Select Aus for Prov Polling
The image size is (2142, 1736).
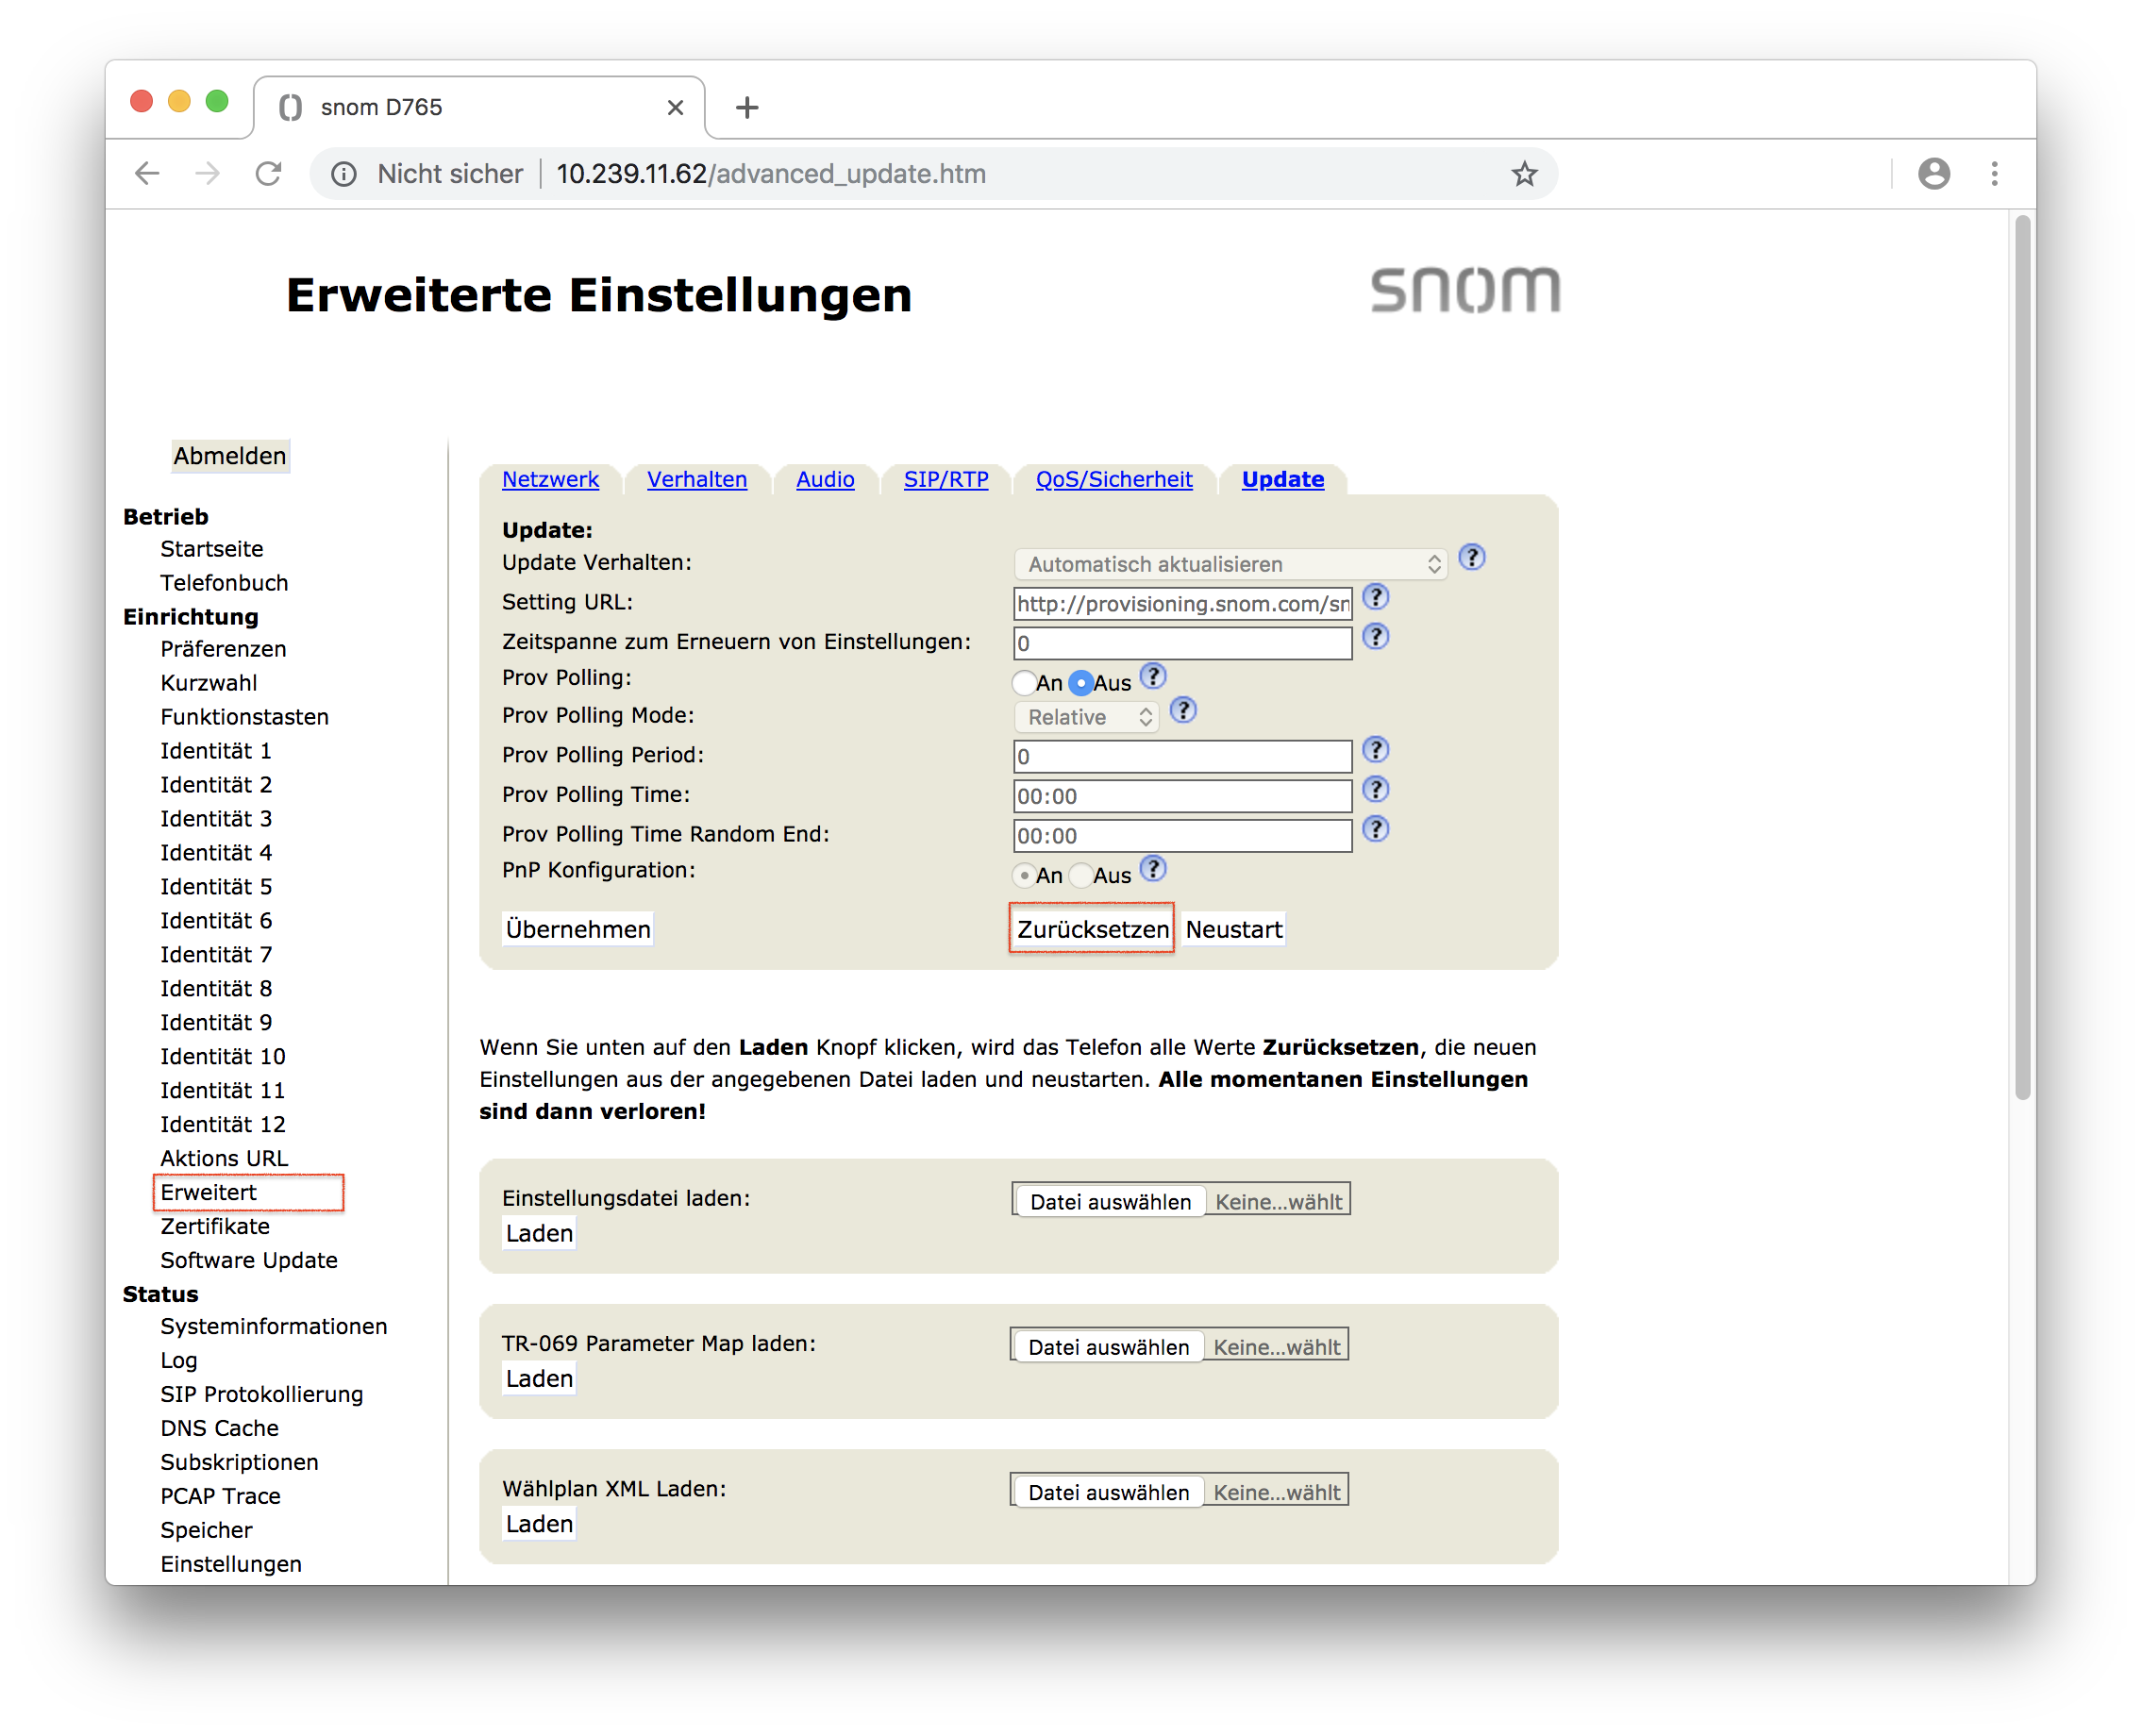1081,684
